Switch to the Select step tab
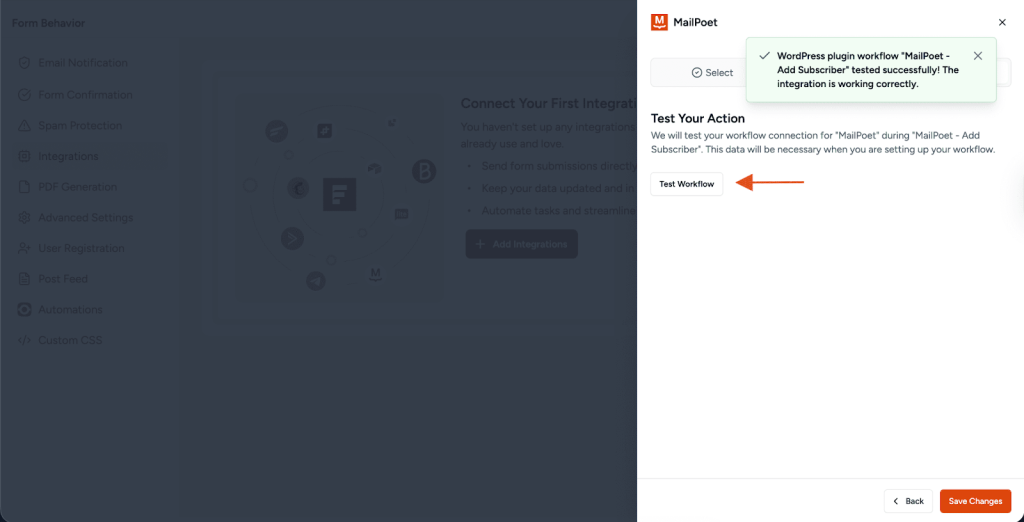 point(712,73)
